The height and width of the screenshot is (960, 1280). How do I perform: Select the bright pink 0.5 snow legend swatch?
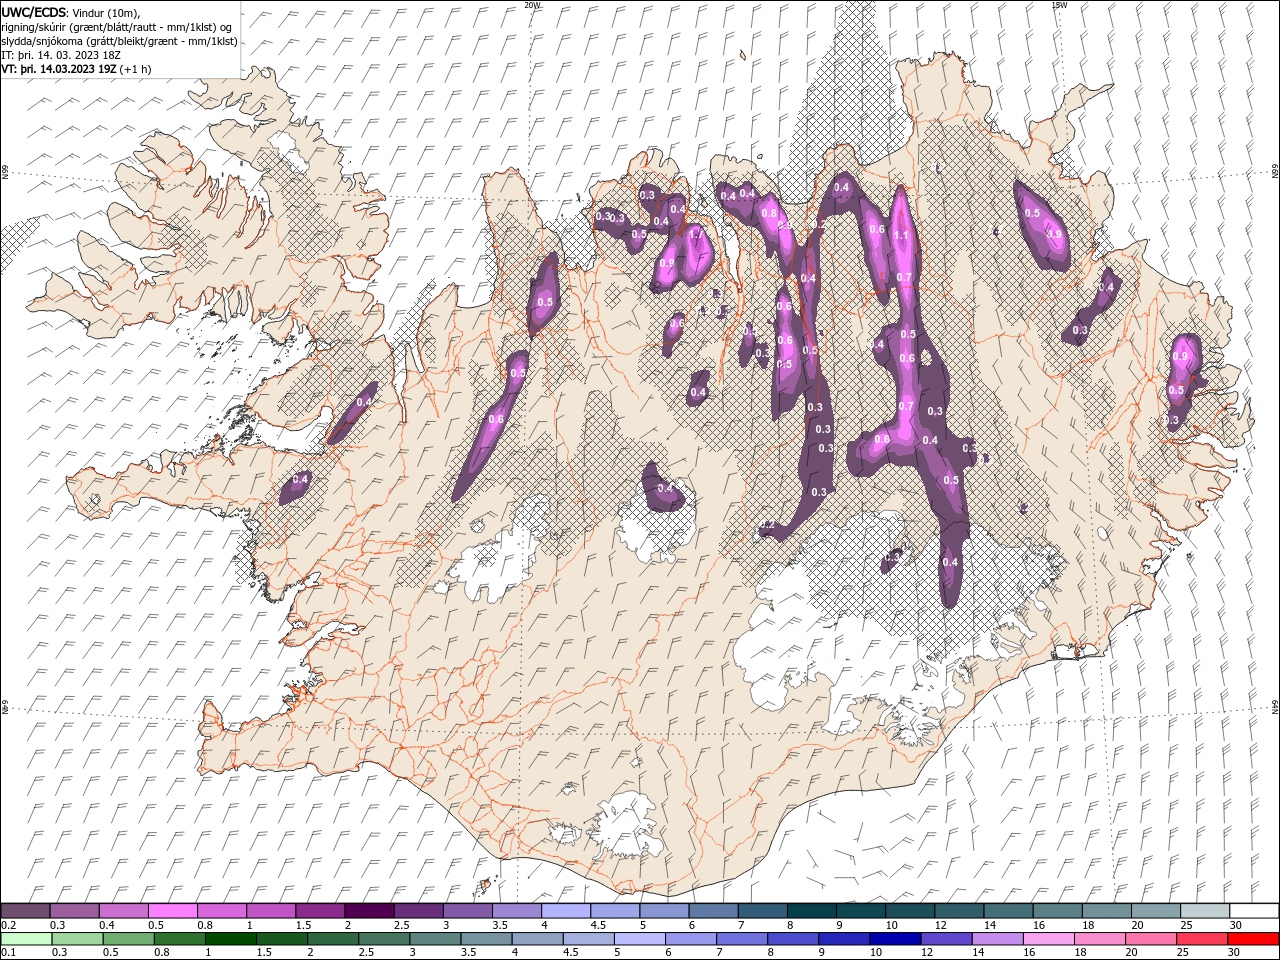click(x=172, y=911)
